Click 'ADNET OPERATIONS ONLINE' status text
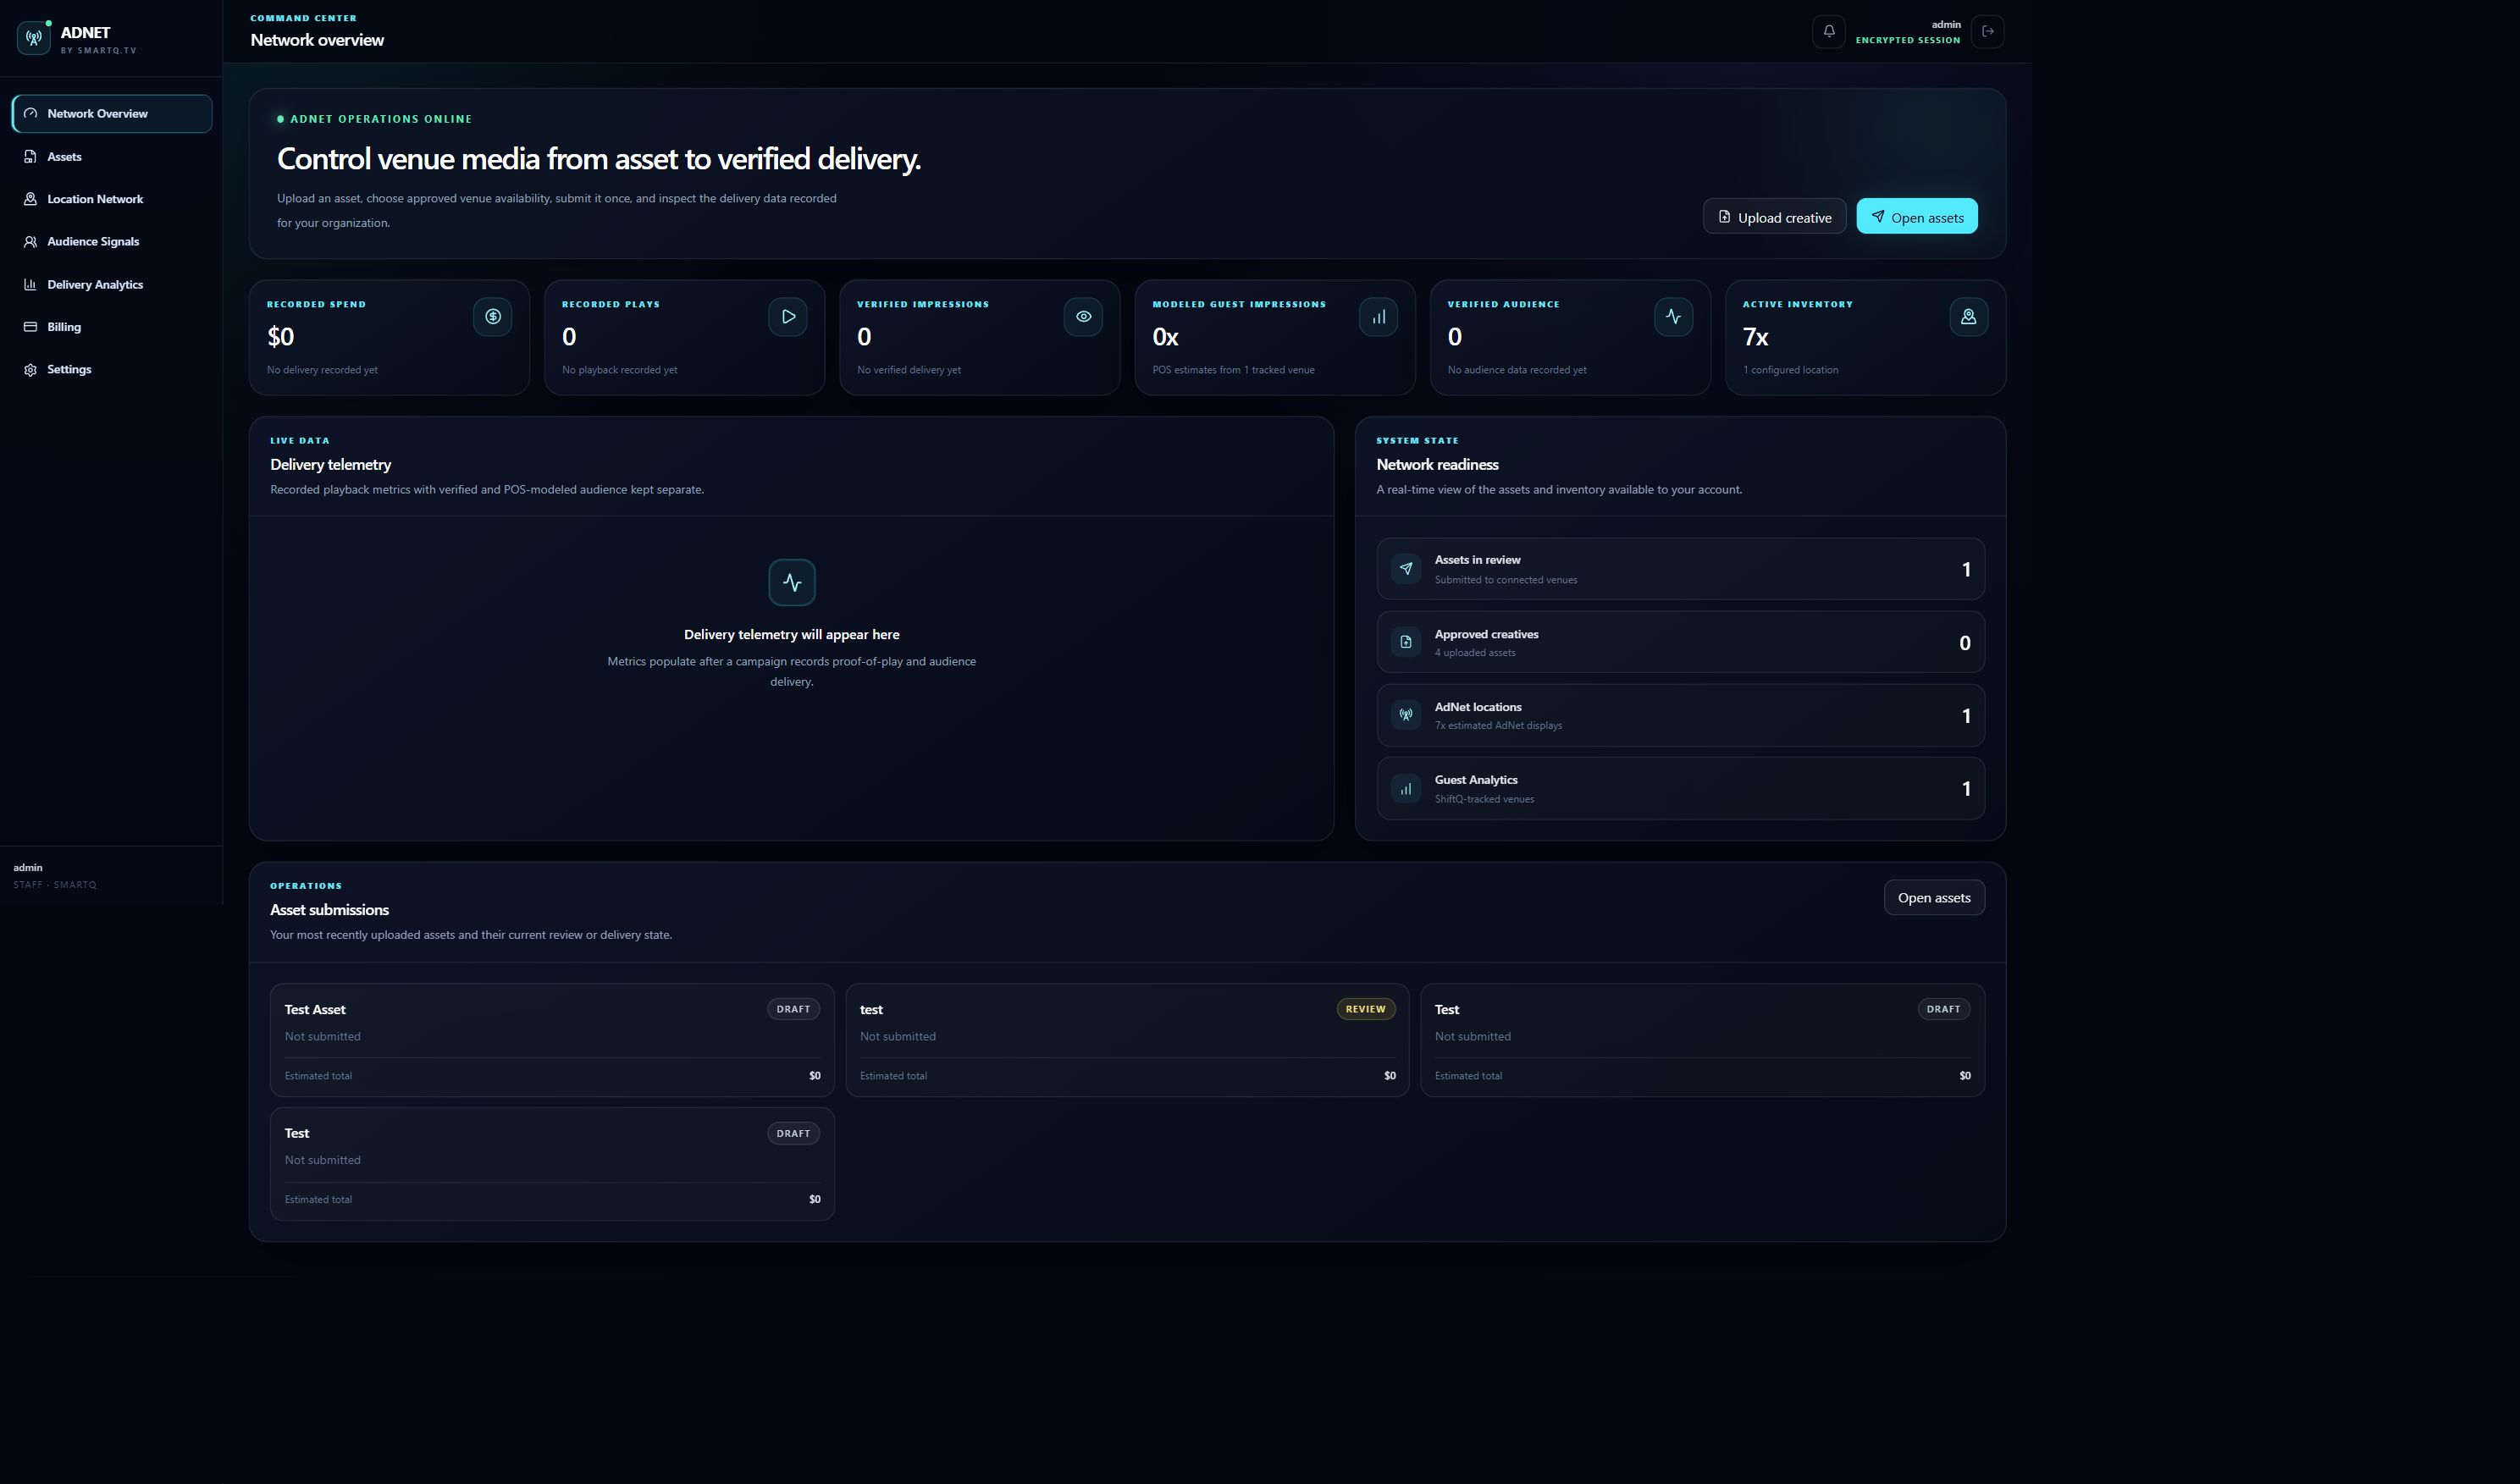 point(381,119)
